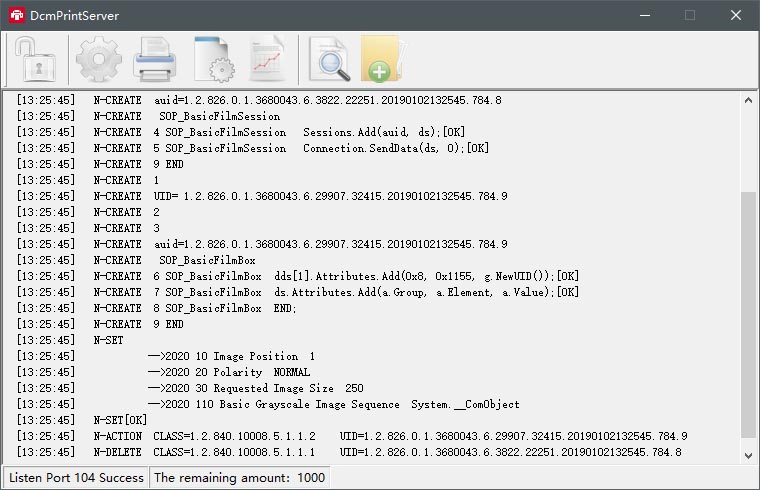Select log line '2020 20 Polarity NORMAL'
The width and height of the screenshot is (760, 490).
click(x=163, y=372)
